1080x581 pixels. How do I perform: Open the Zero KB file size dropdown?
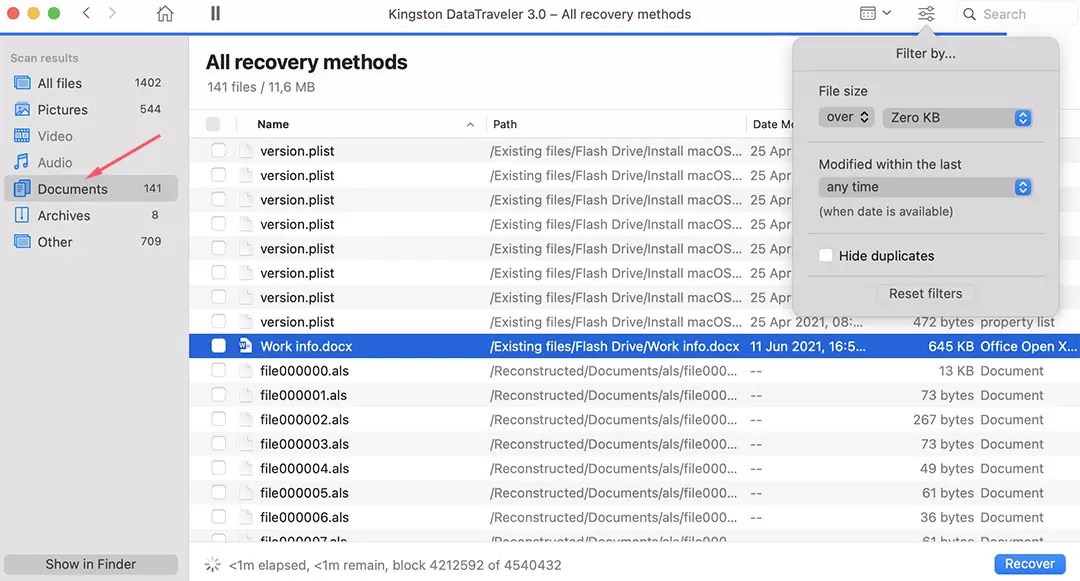957,117
